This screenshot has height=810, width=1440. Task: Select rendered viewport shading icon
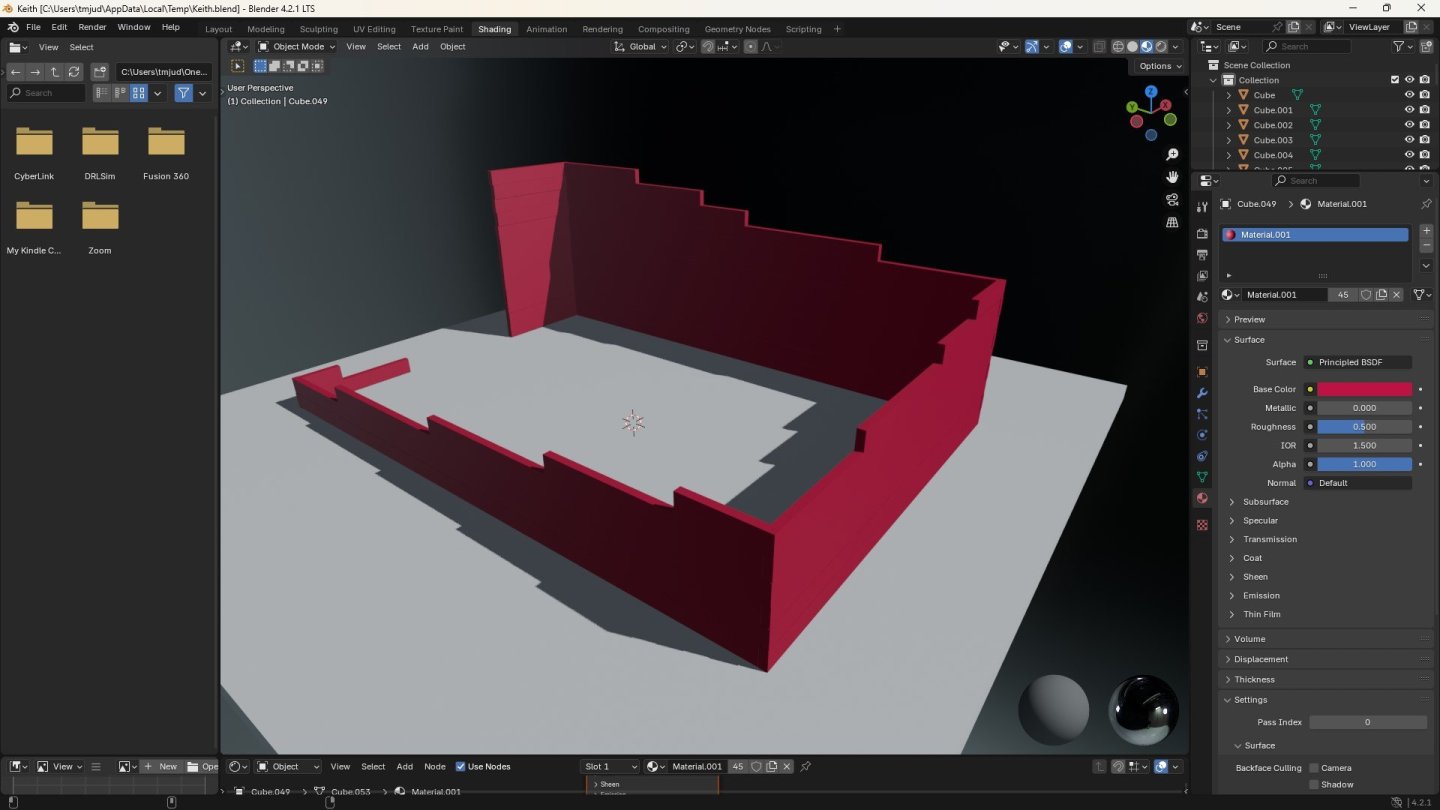click(1161, 46)
